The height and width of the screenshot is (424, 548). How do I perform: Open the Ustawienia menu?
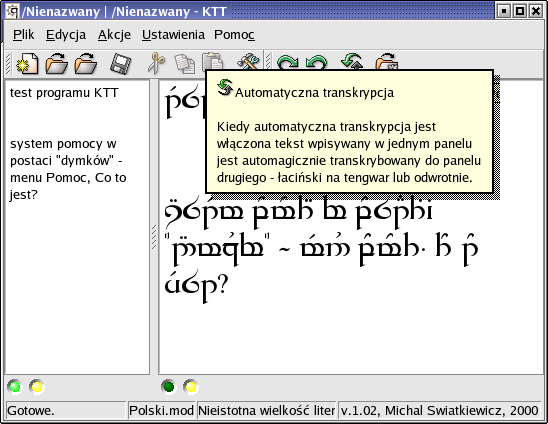pos(173,35)
